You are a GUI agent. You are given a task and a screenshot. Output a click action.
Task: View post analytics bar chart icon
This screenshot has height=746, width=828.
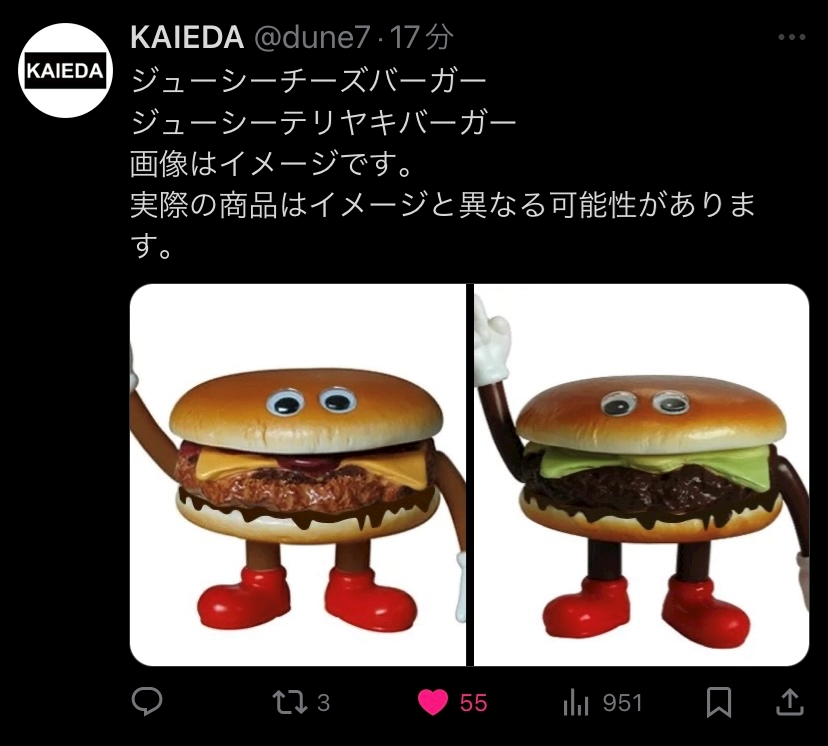576,703
